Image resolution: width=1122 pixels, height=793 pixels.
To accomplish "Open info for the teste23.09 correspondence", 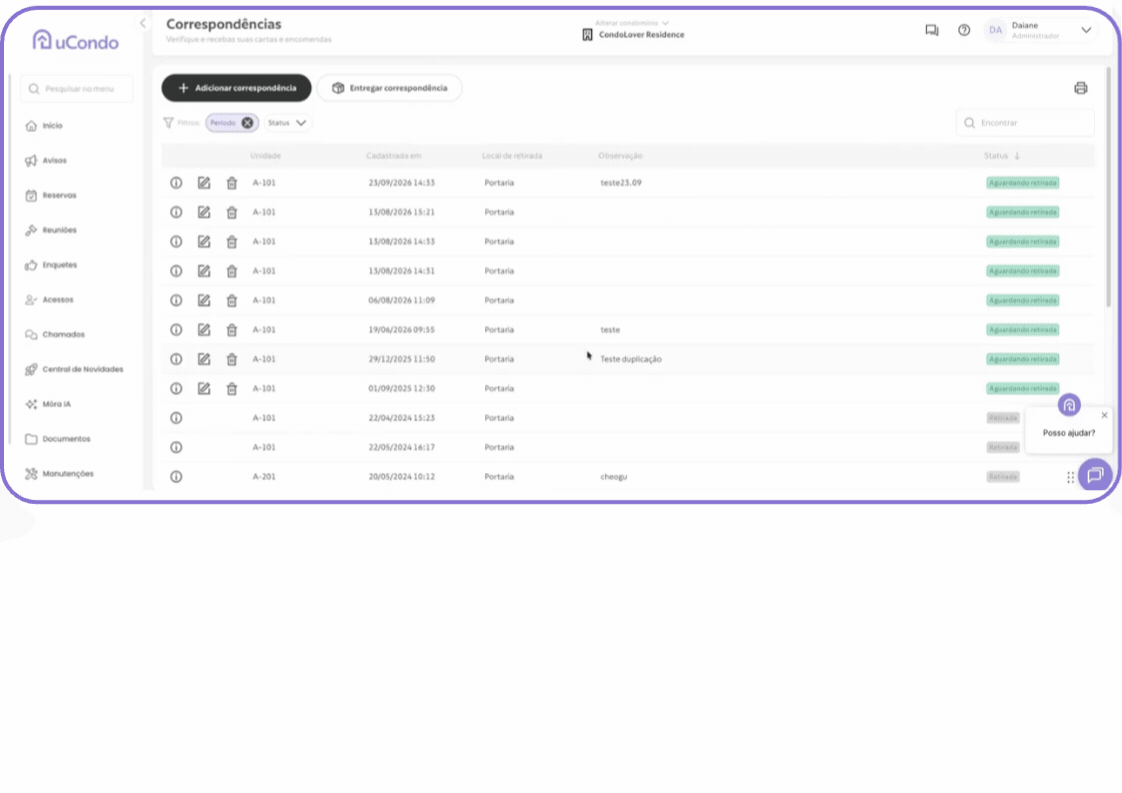I will pyautogui.click(x=176, y=183).
